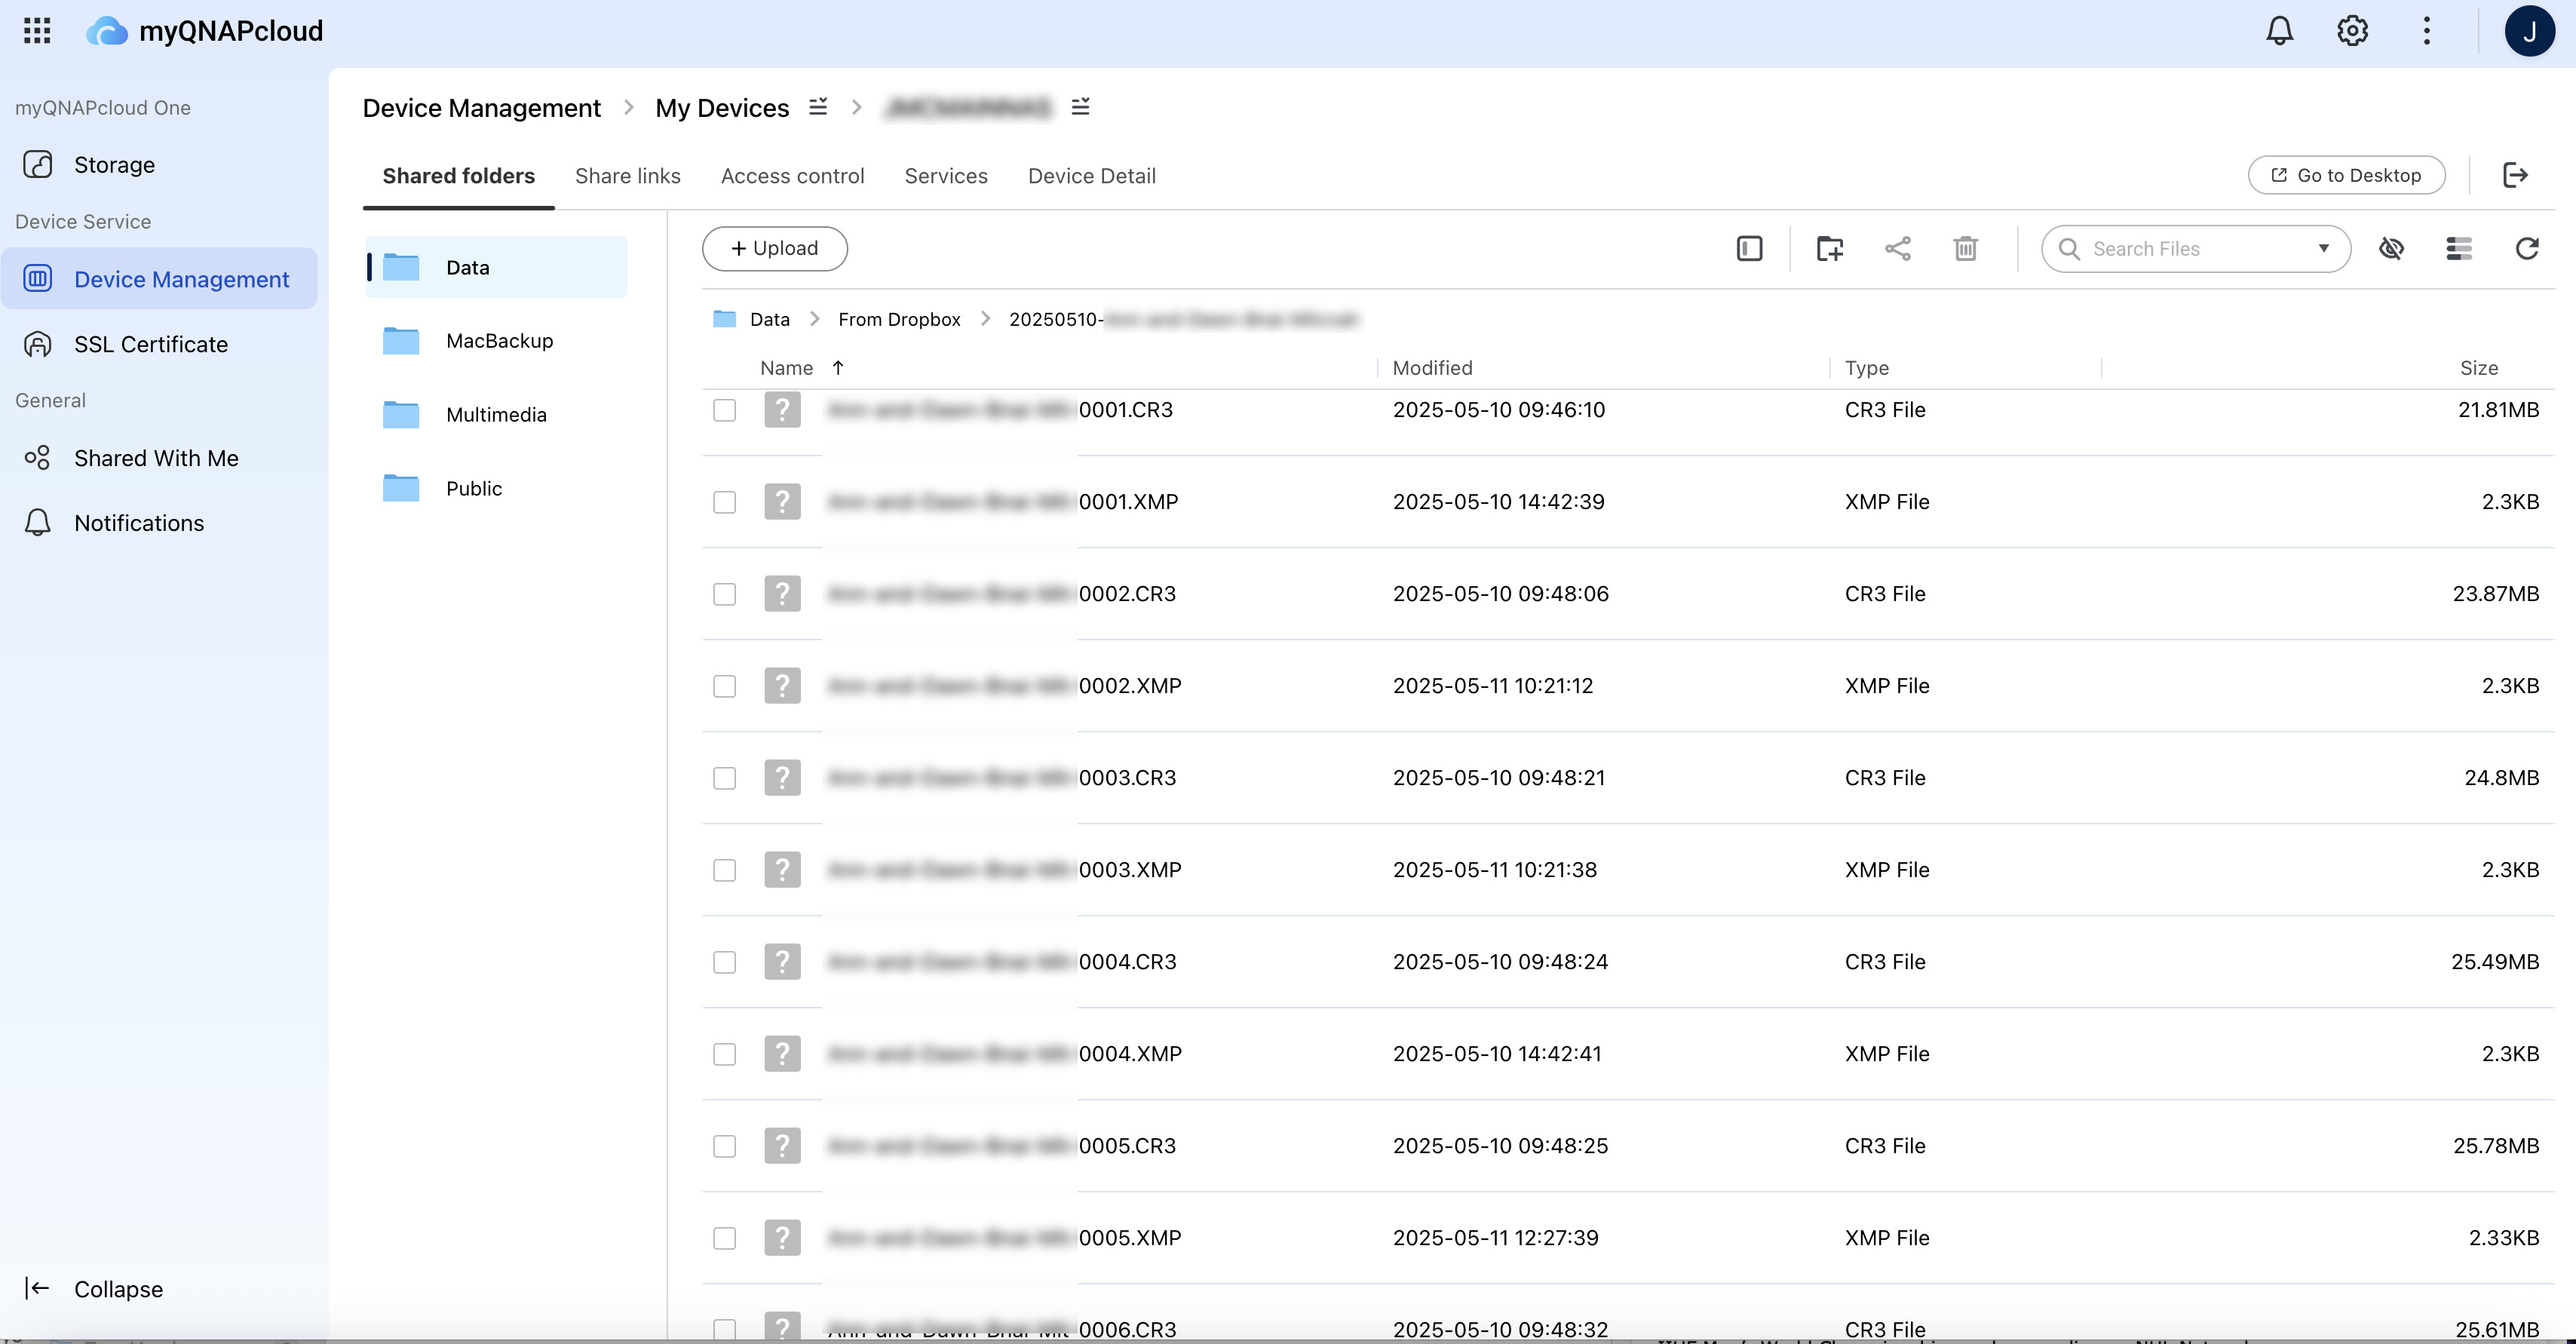Click the share icon in toolbar
The image size is (2576, 1344).
point(1898,248)
